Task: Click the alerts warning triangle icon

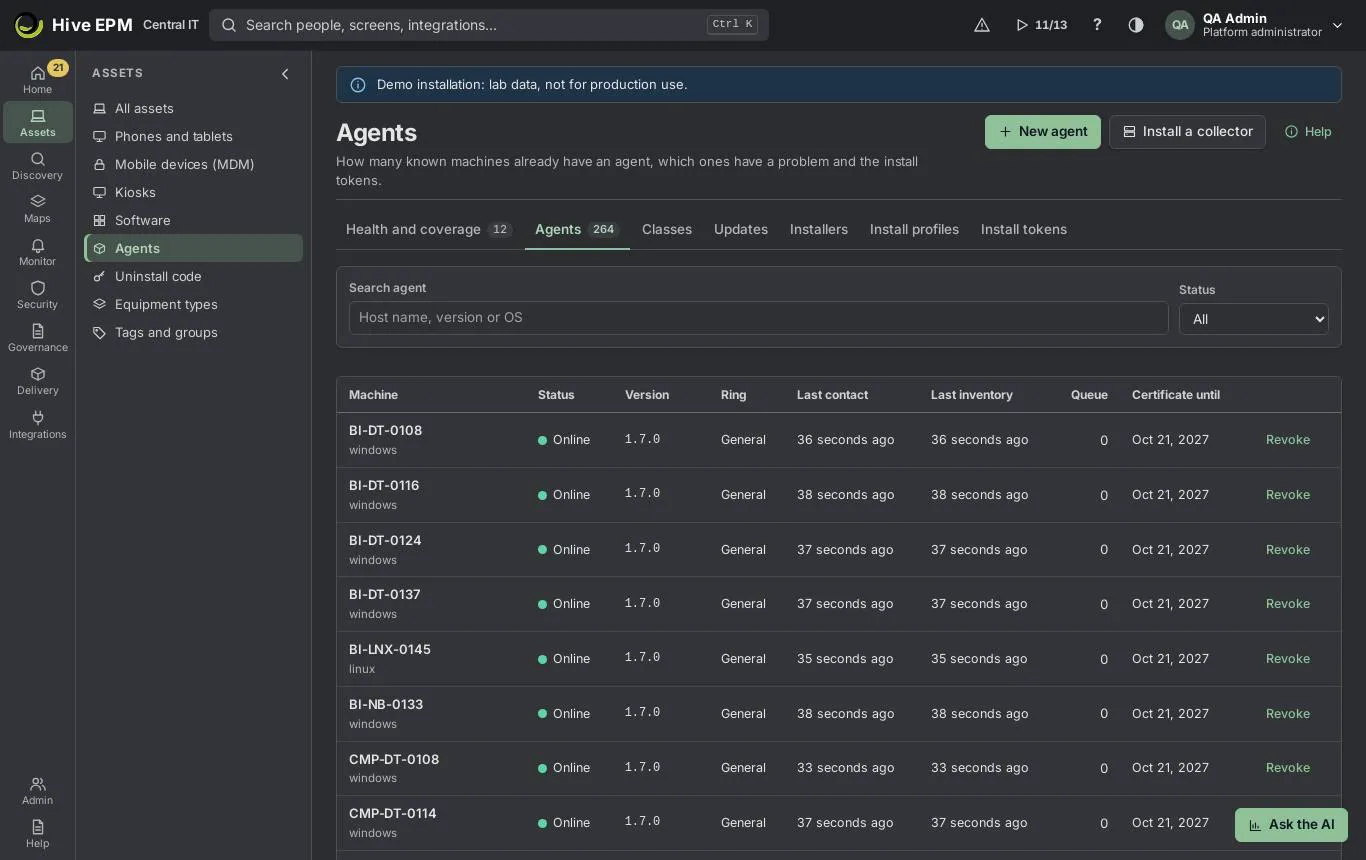Action: pyautogui.click(x=982, y=25)
